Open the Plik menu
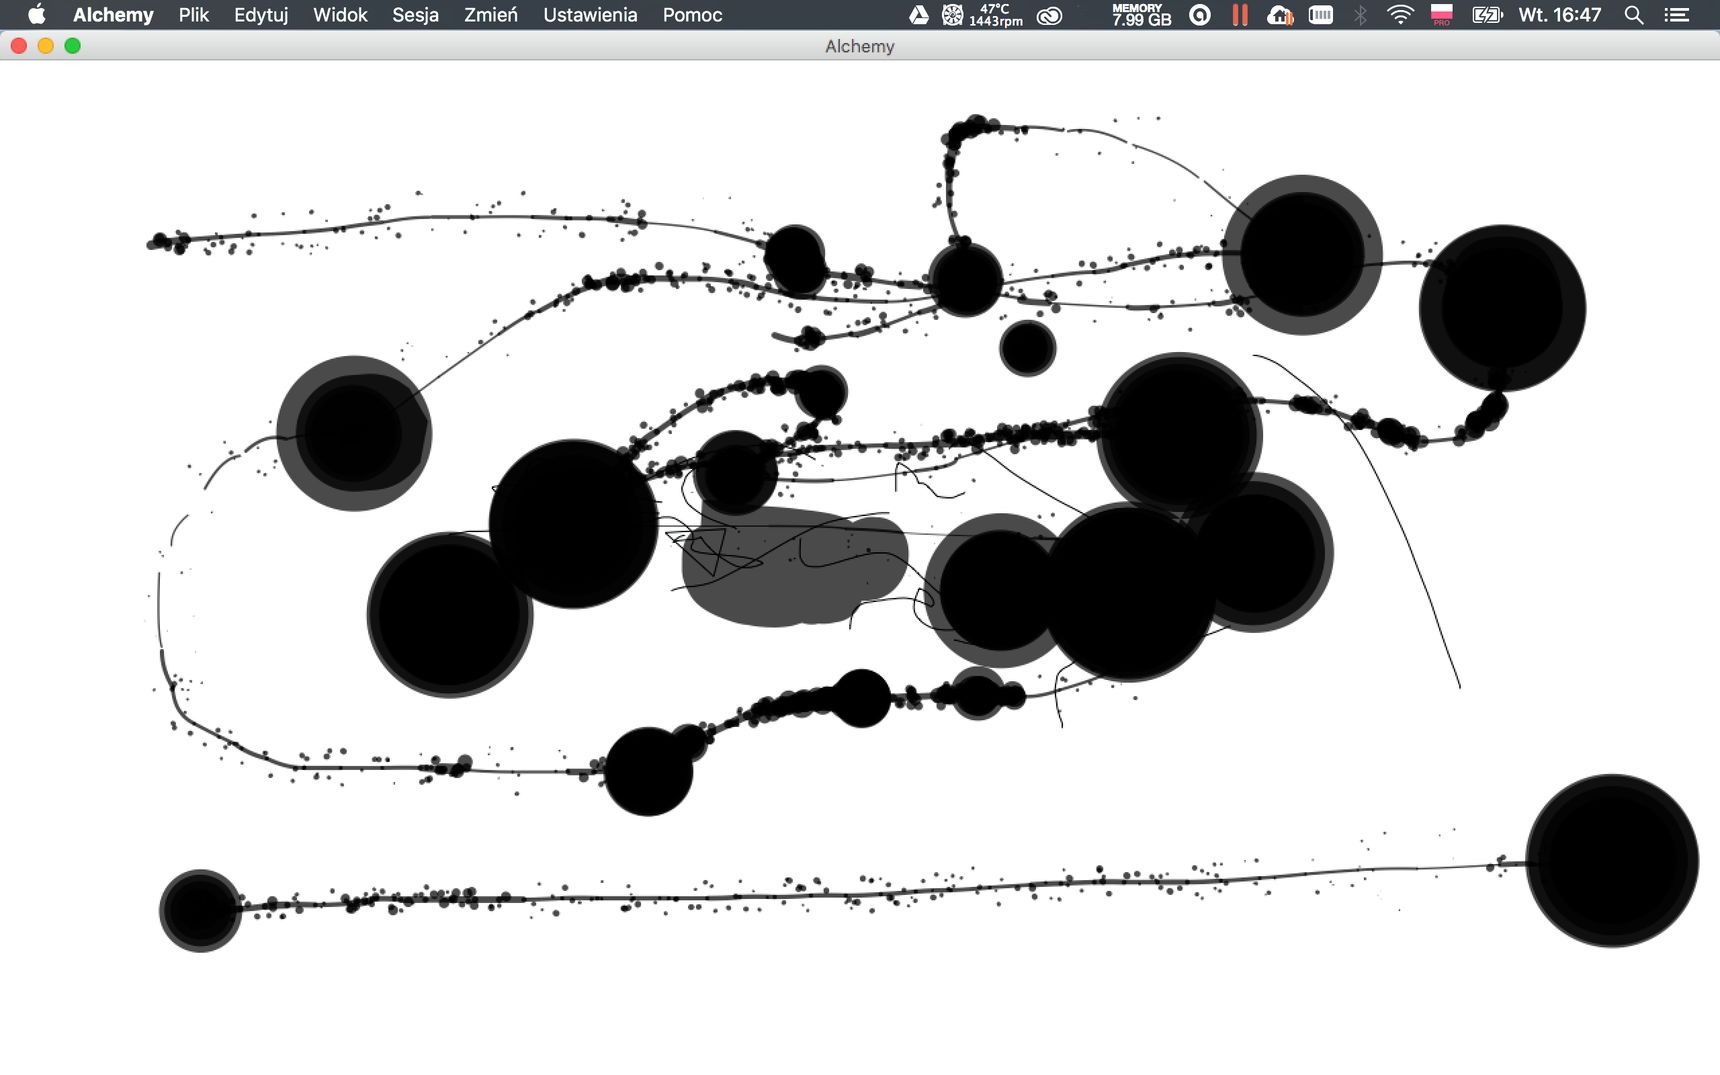1720x1075 pixels. pyautogui.click(x=194, y=14)
